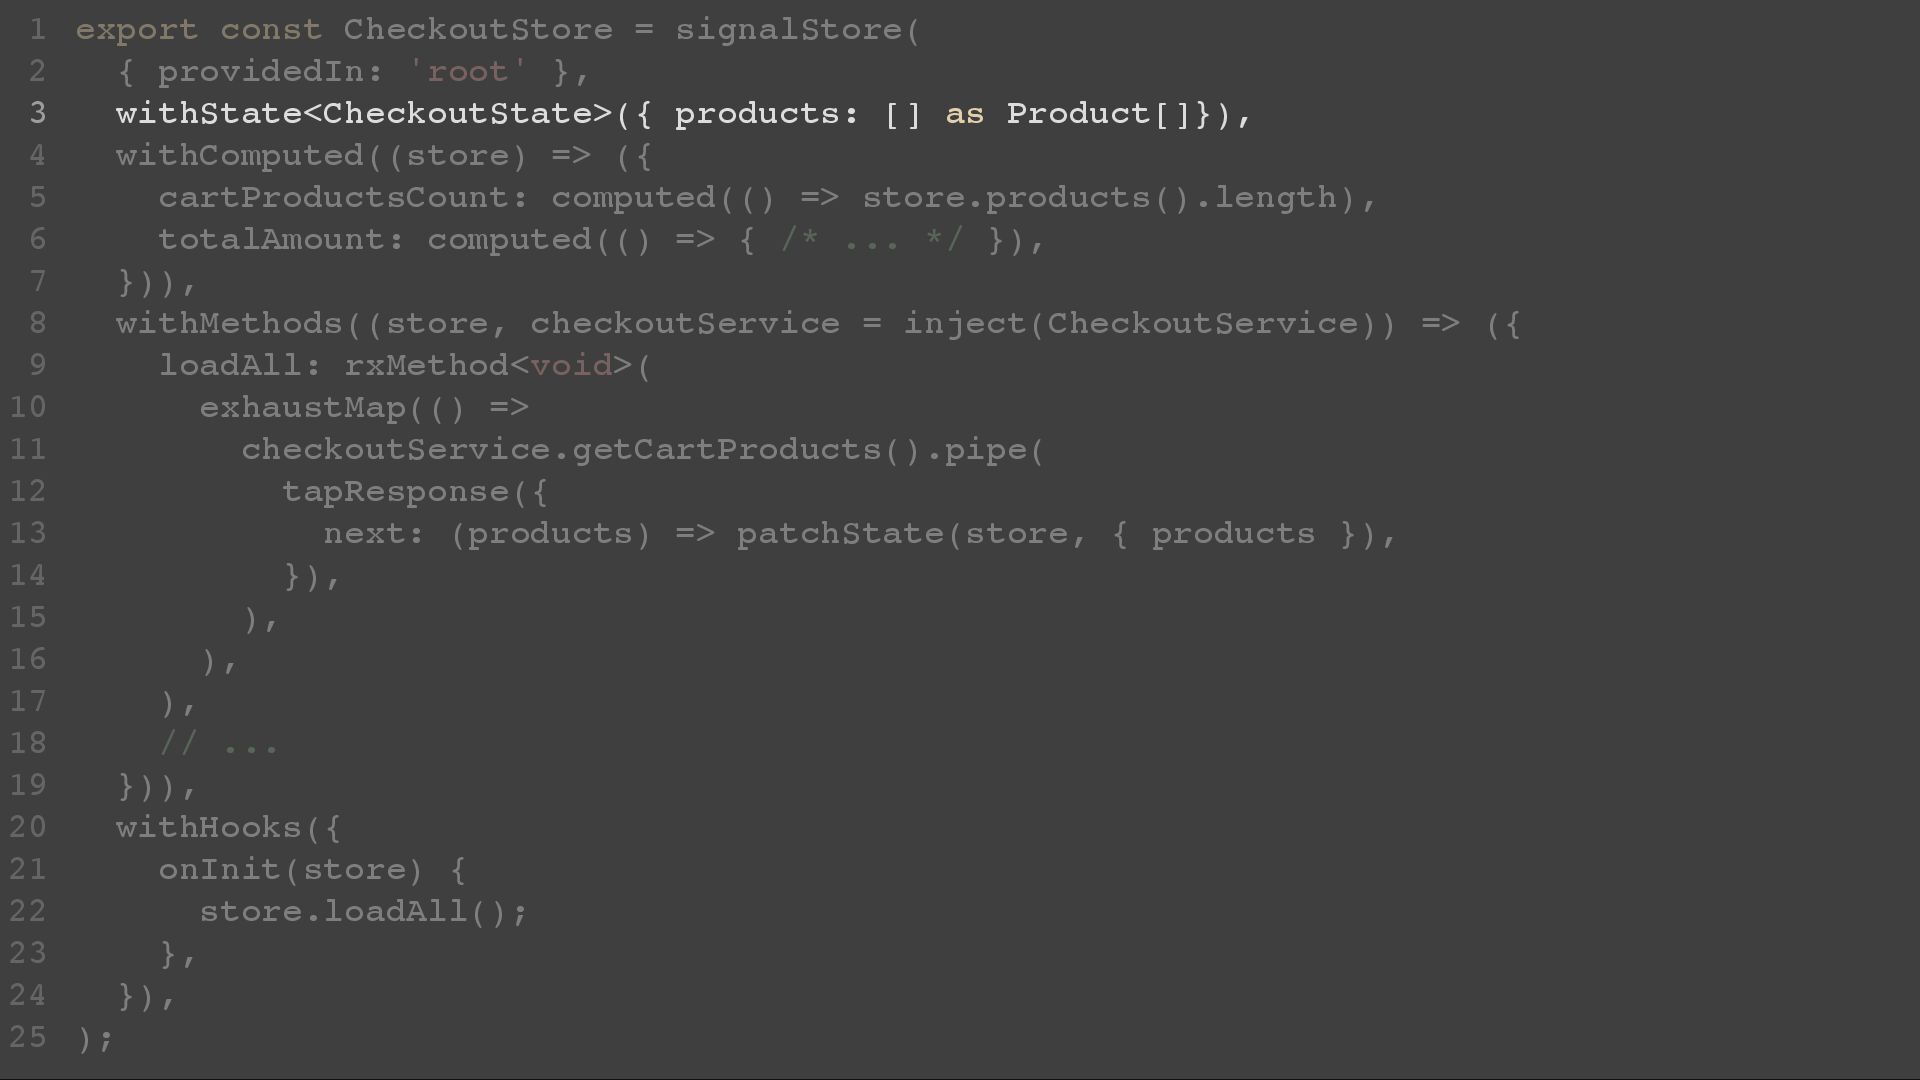Click the rxMethod call on line 9

pos(427,366)
